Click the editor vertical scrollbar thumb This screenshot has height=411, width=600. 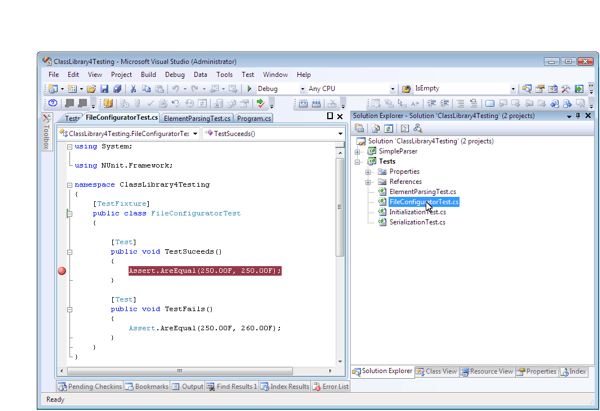coord(339,207)
